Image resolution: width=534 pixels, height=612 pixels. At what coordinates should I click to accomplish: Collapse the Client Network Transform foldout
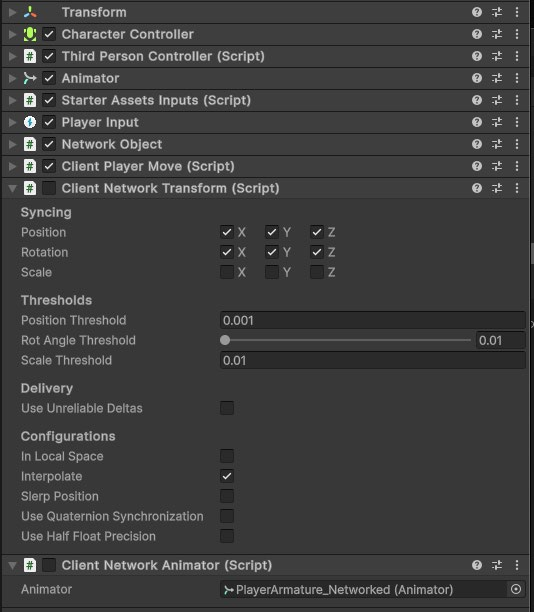click(12, 189)
